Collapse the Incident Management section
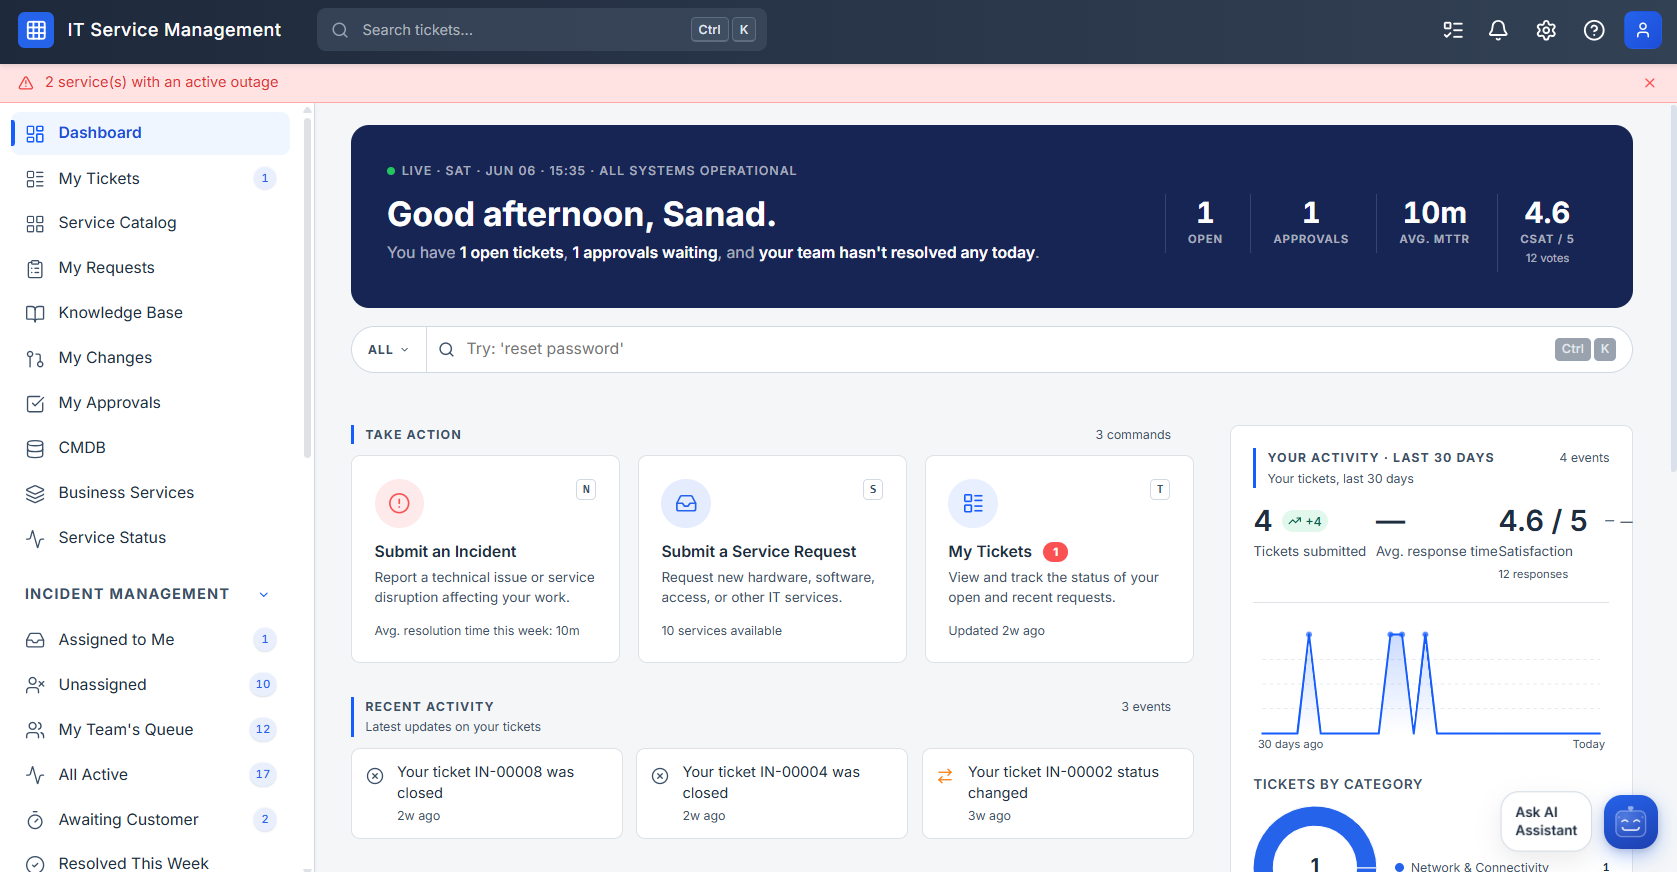The width and height of the screenshot is (1677, 872). pyautogui.click(x=264, y=594)
